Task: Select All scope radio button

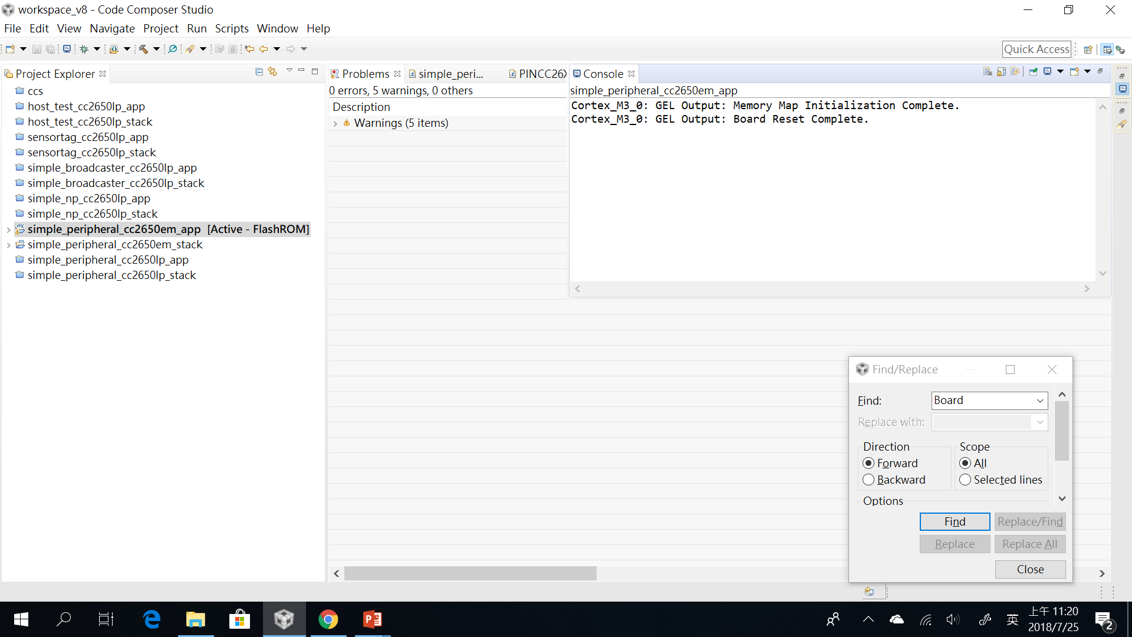Action: click(x=965, y=463)
